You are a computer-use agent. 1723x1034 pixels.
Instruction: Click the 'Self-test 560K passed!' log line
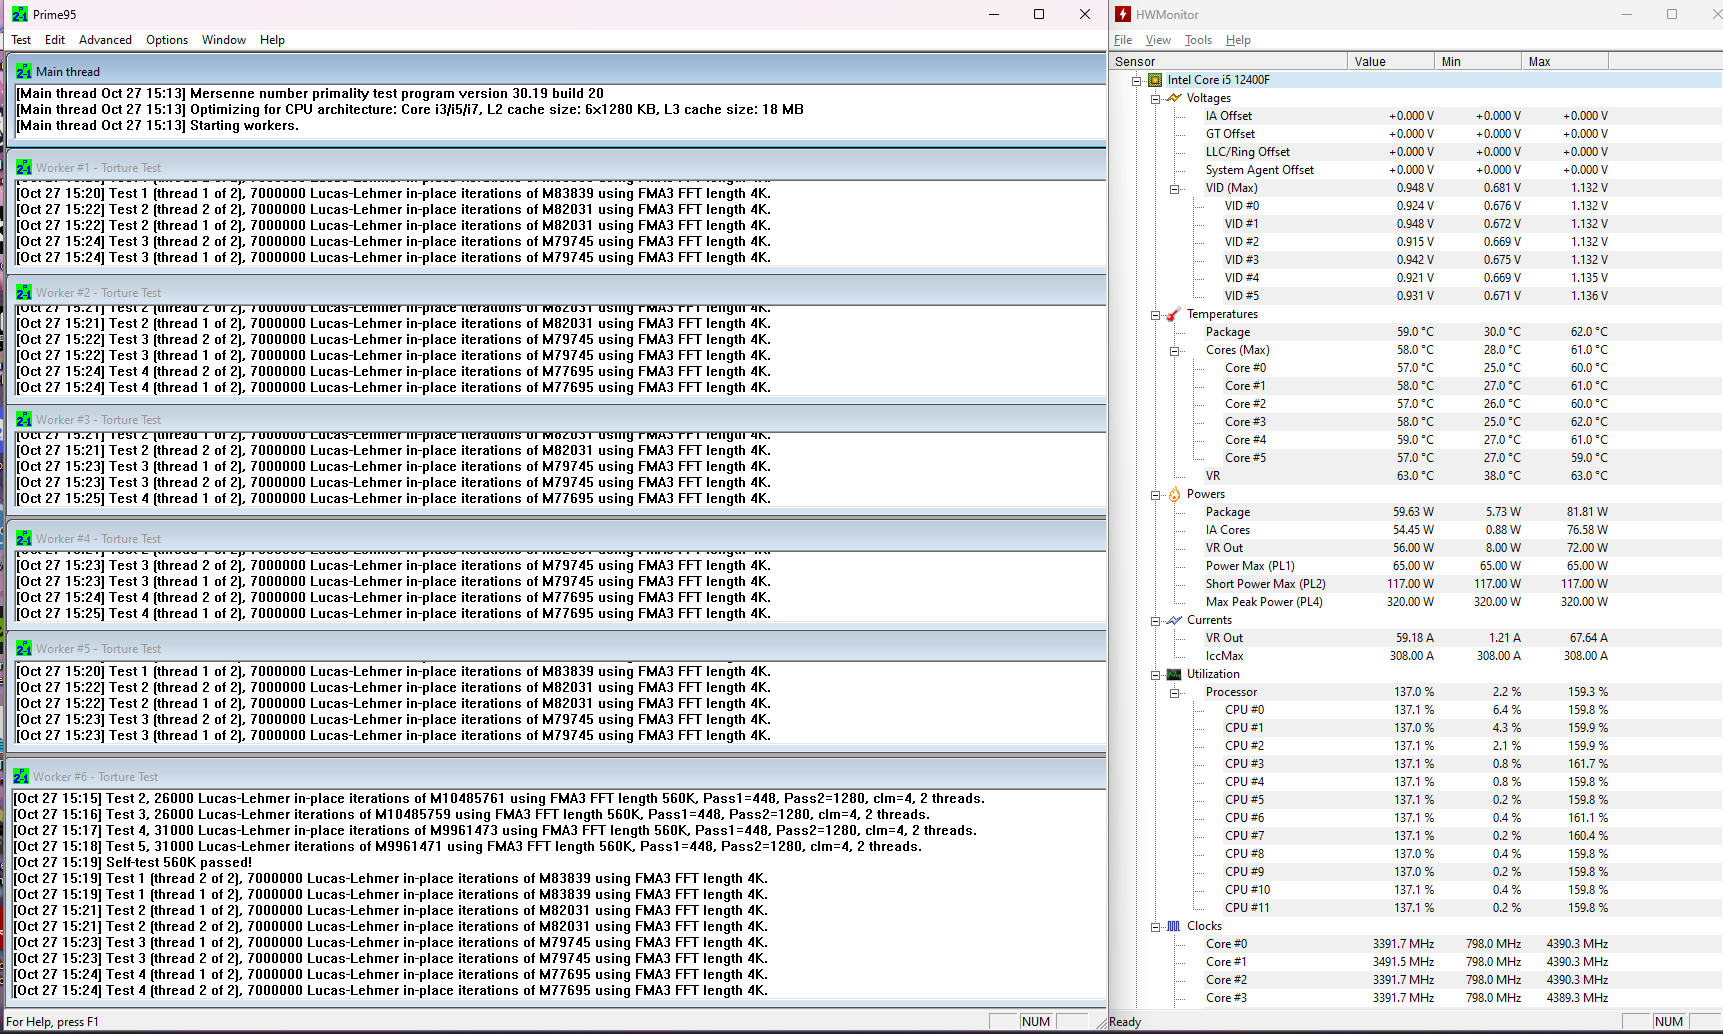tap(132, 862)
